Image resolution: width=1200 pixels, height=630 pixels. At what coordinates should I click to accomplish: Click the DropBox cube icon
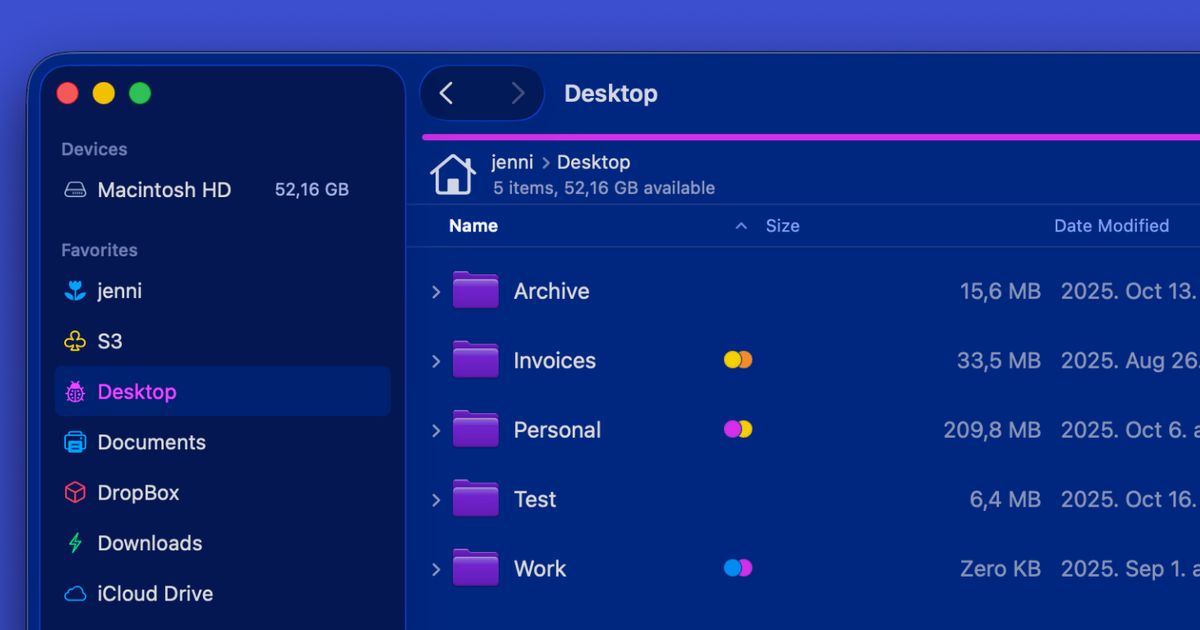(75, 493)
